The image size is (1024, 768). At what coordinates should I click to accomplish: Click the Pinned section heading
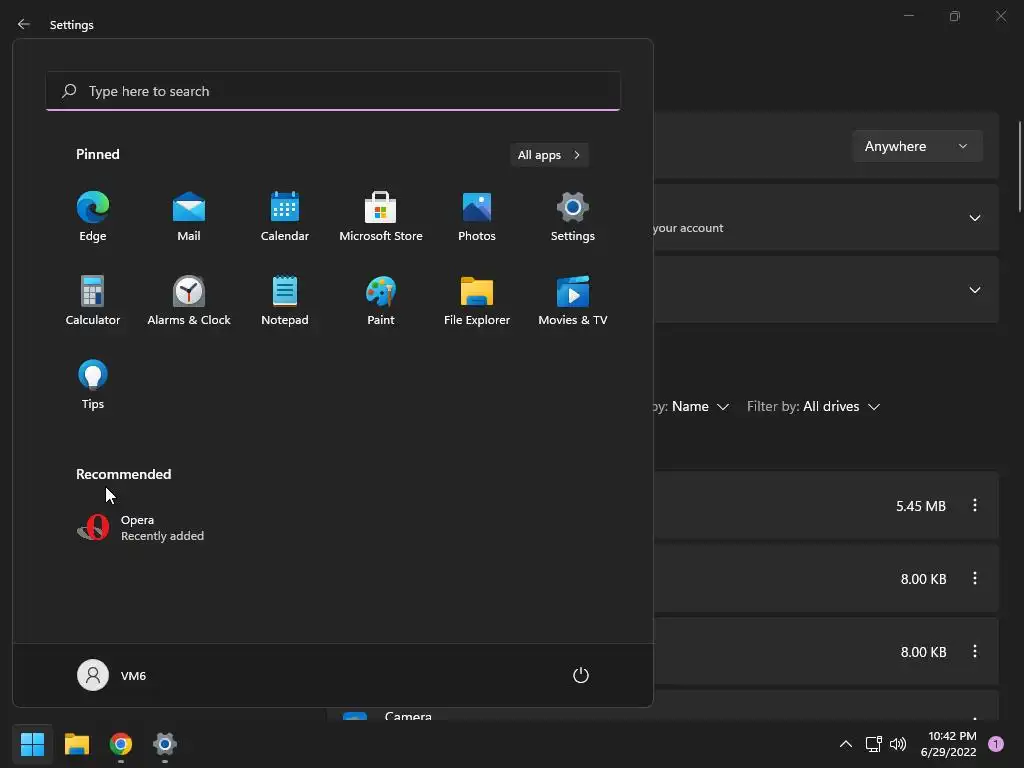[98, 154]
